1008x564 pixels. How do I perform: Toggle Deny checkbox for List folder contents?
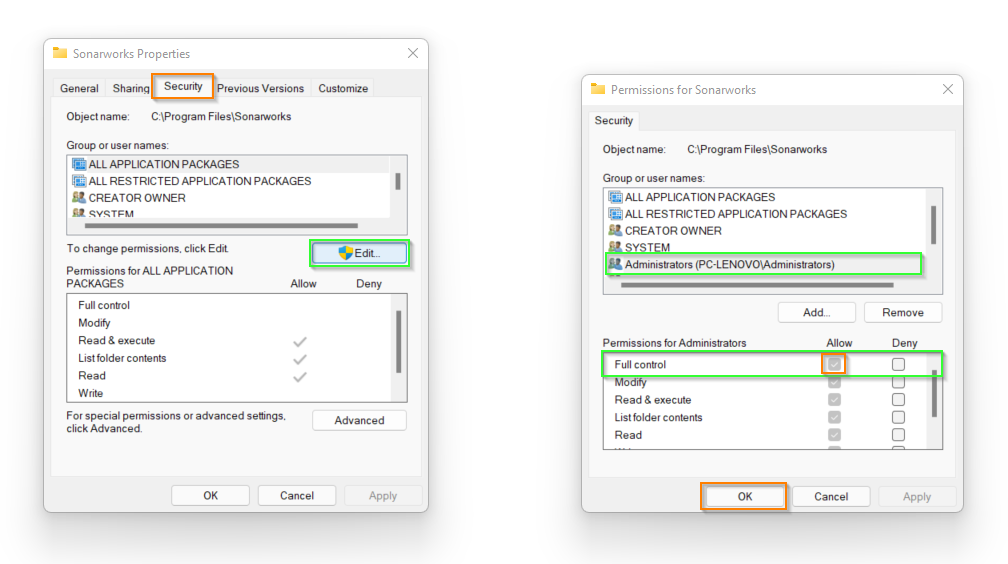tap(898, 417)
